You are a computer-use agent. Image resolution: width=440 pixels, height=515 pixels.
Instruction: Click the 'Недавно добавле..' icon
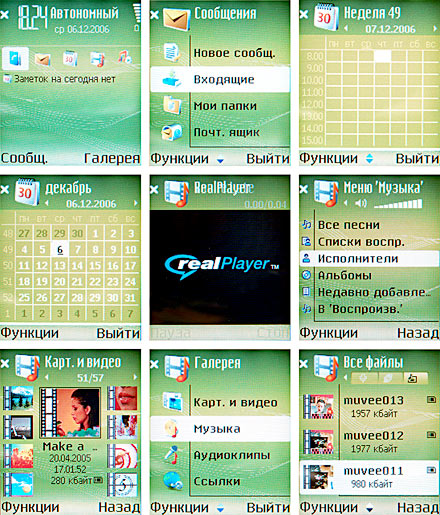(x=307, y=292)
